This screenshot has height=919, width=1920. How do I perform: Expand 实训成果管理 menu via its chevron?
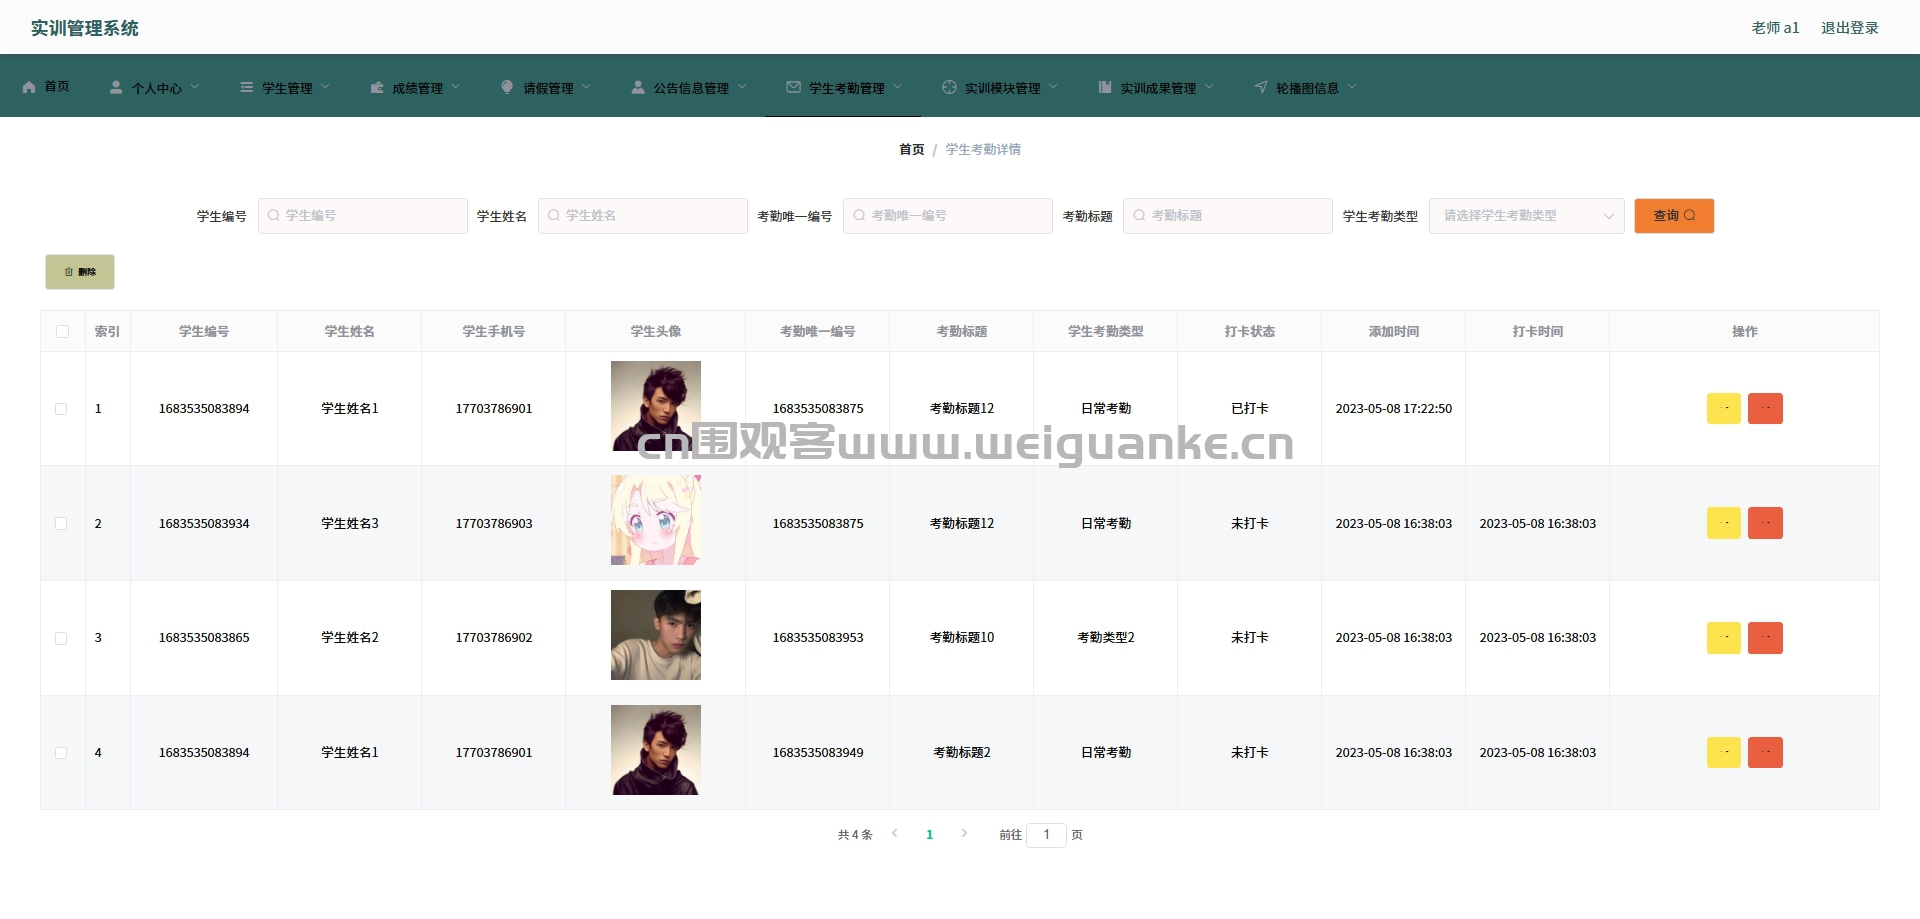click(x=1209, y=87)
